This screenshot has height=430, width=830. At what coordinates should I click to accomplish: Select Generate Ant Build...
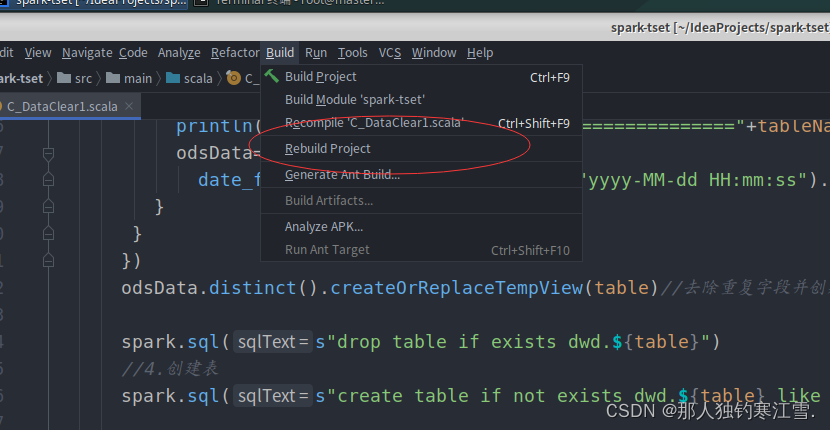[421, 175]
